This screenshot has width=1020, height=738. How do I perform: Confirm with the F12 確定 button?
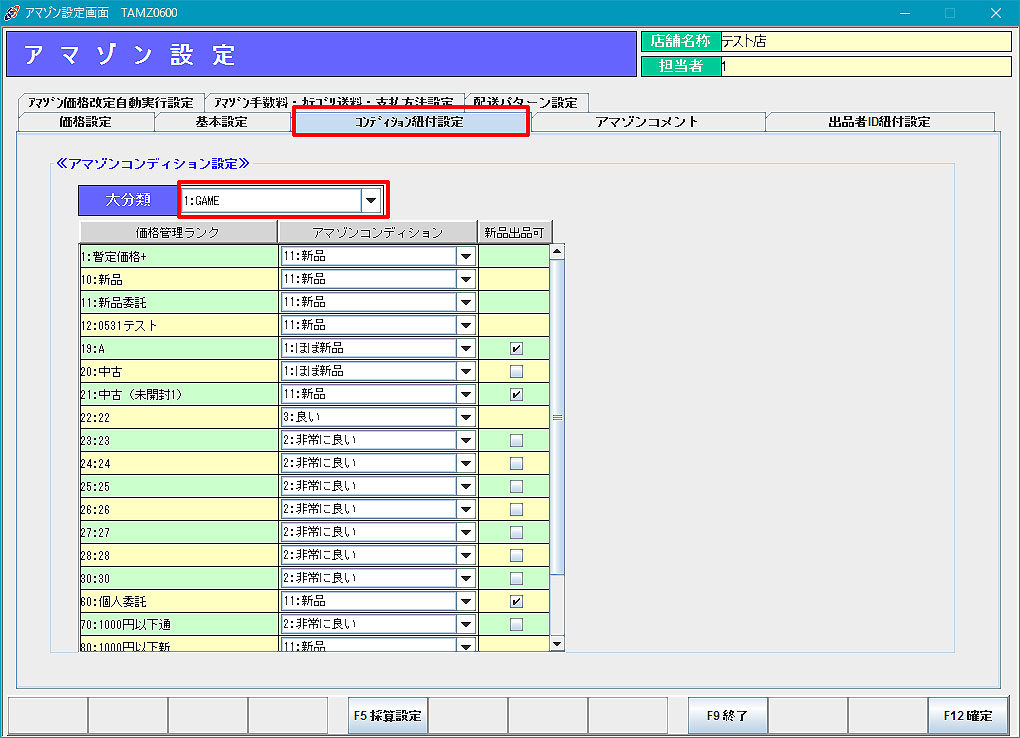(967, 716)
